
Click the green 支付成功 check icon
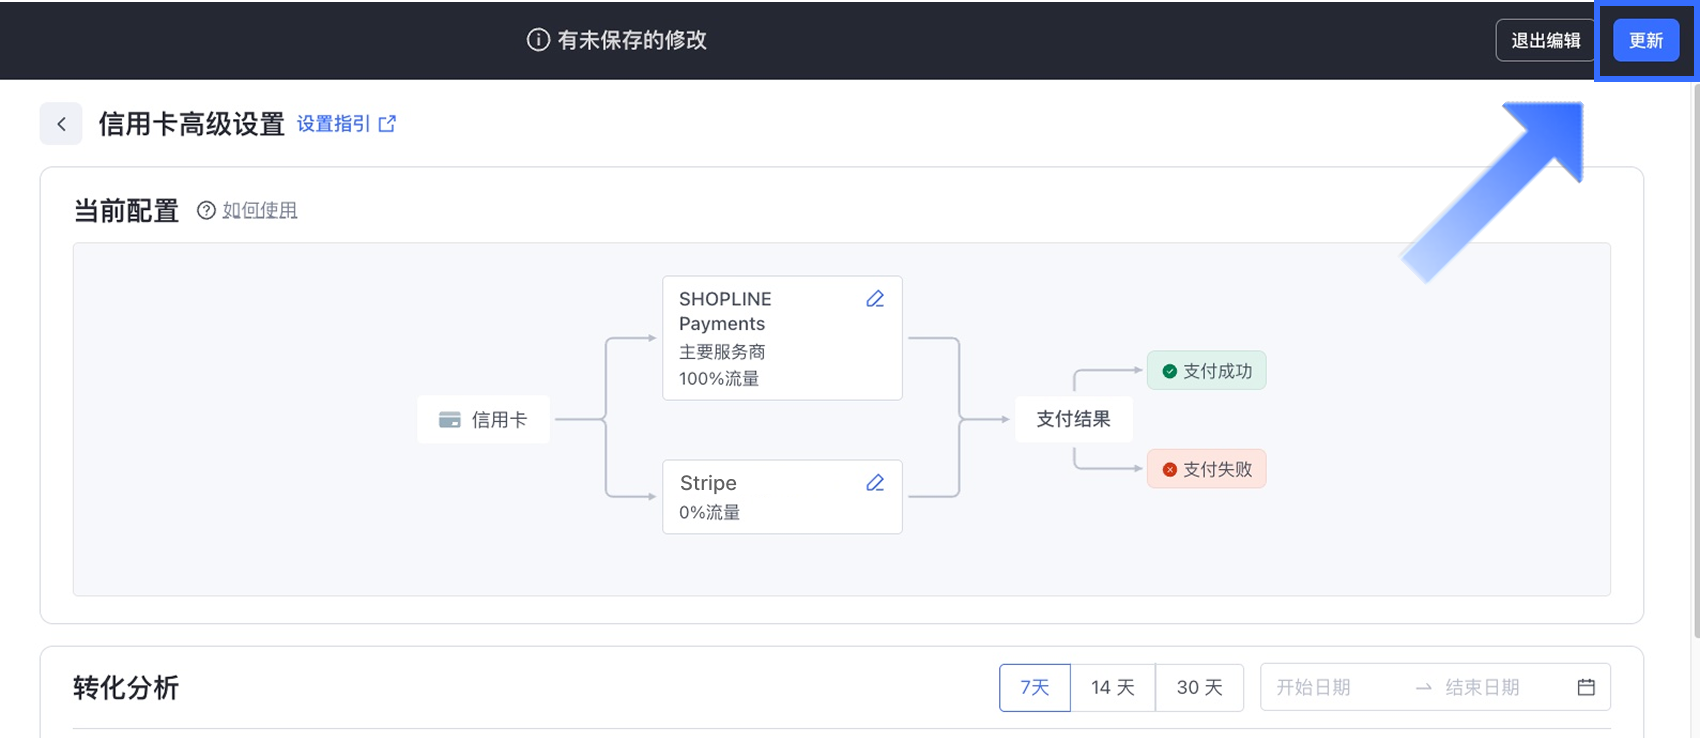tap(1169, 371)
